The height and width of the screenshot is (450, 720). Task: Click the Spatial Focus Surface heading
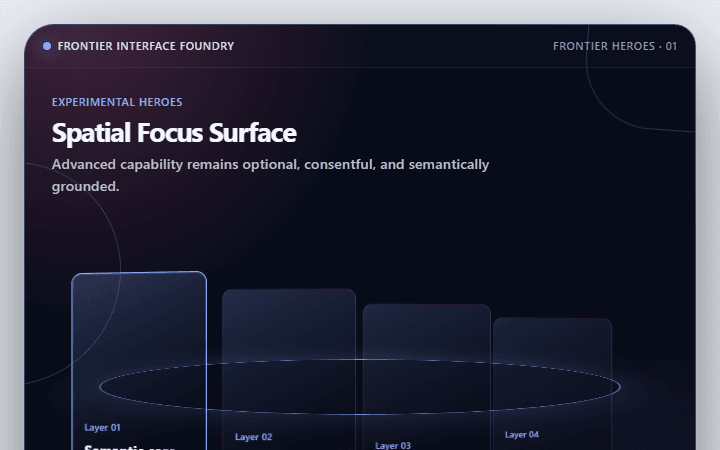pos(174,133)
